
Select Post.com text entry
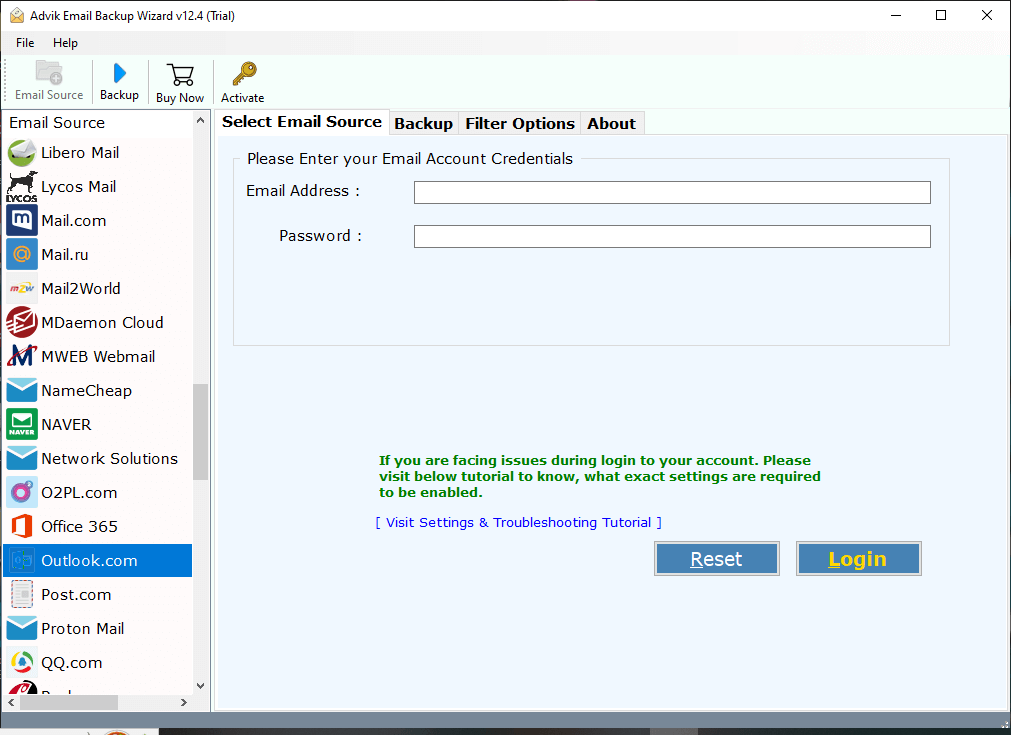tap(76, 594)
